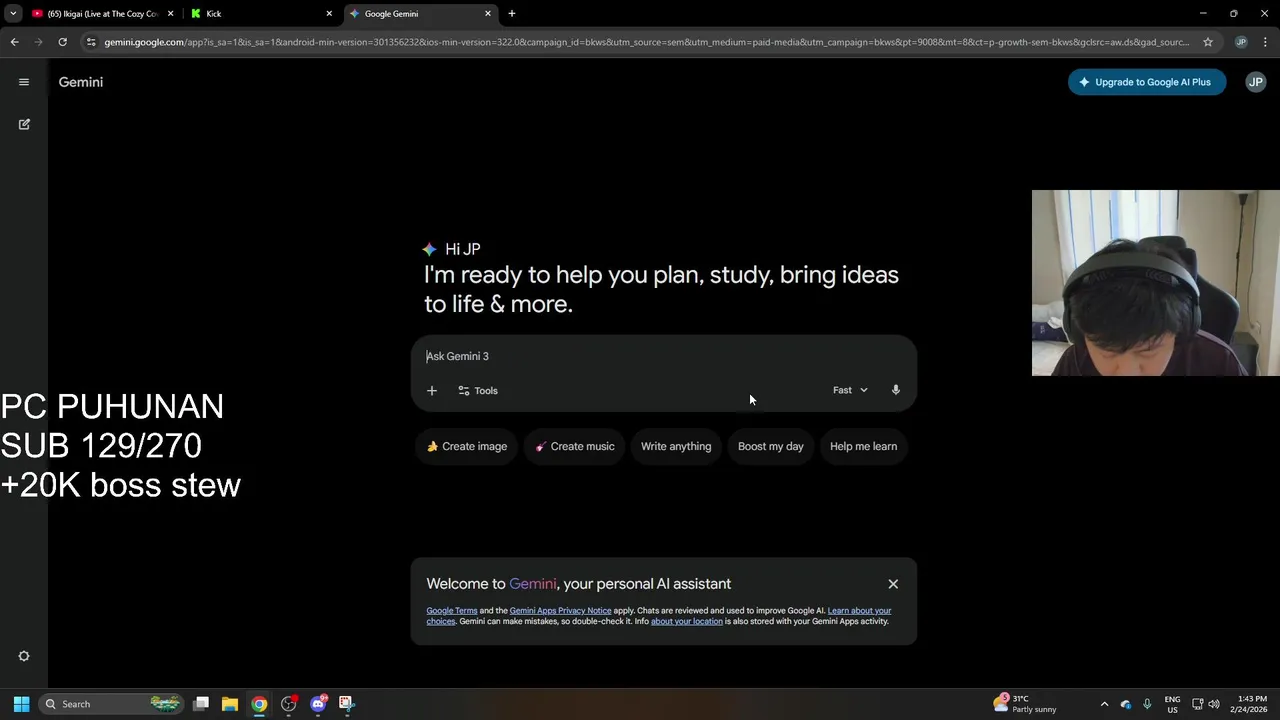Image resolution: width=1280 pixels, height=720 pixels.
Task: Choose the Create music suggestion chip
Action: 575,446
